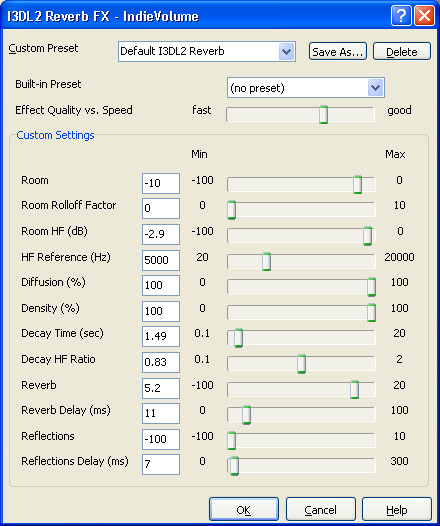Click the Diffusion (%) value field
The height and width of the screenshot is (526, 440).
tap(161, 285)
